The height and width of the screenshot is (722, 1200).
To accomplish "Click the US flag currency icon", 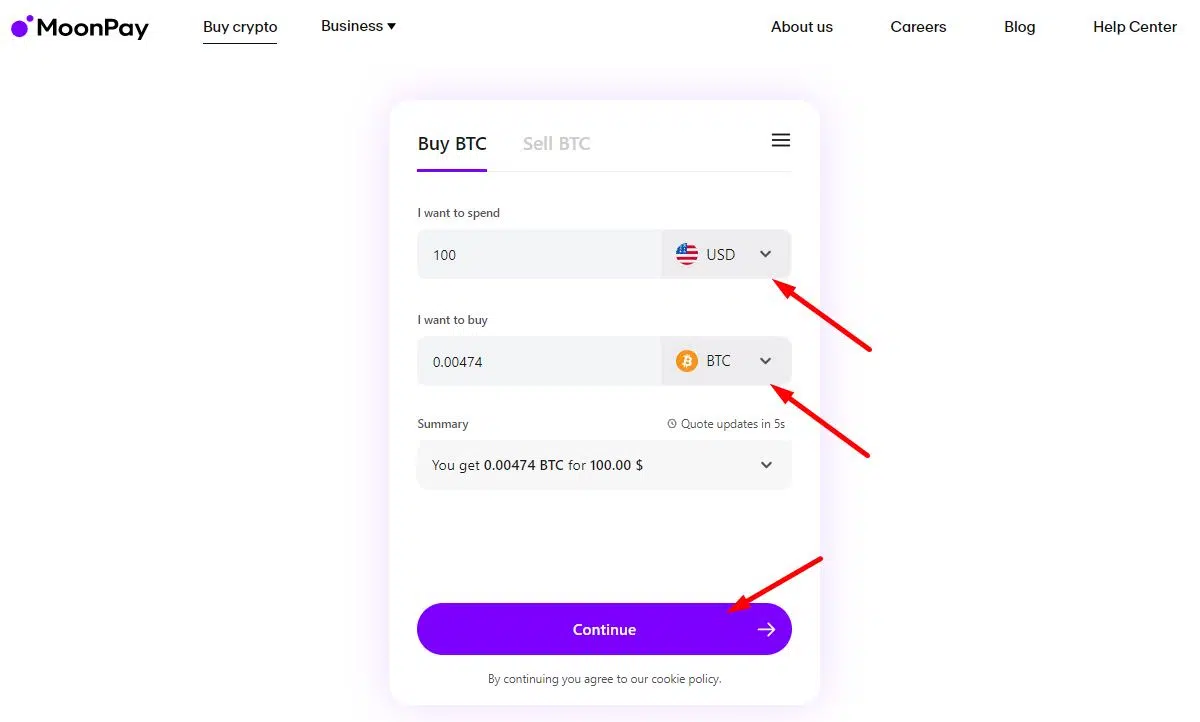I will pyautogui.click(x=687, y=254).
